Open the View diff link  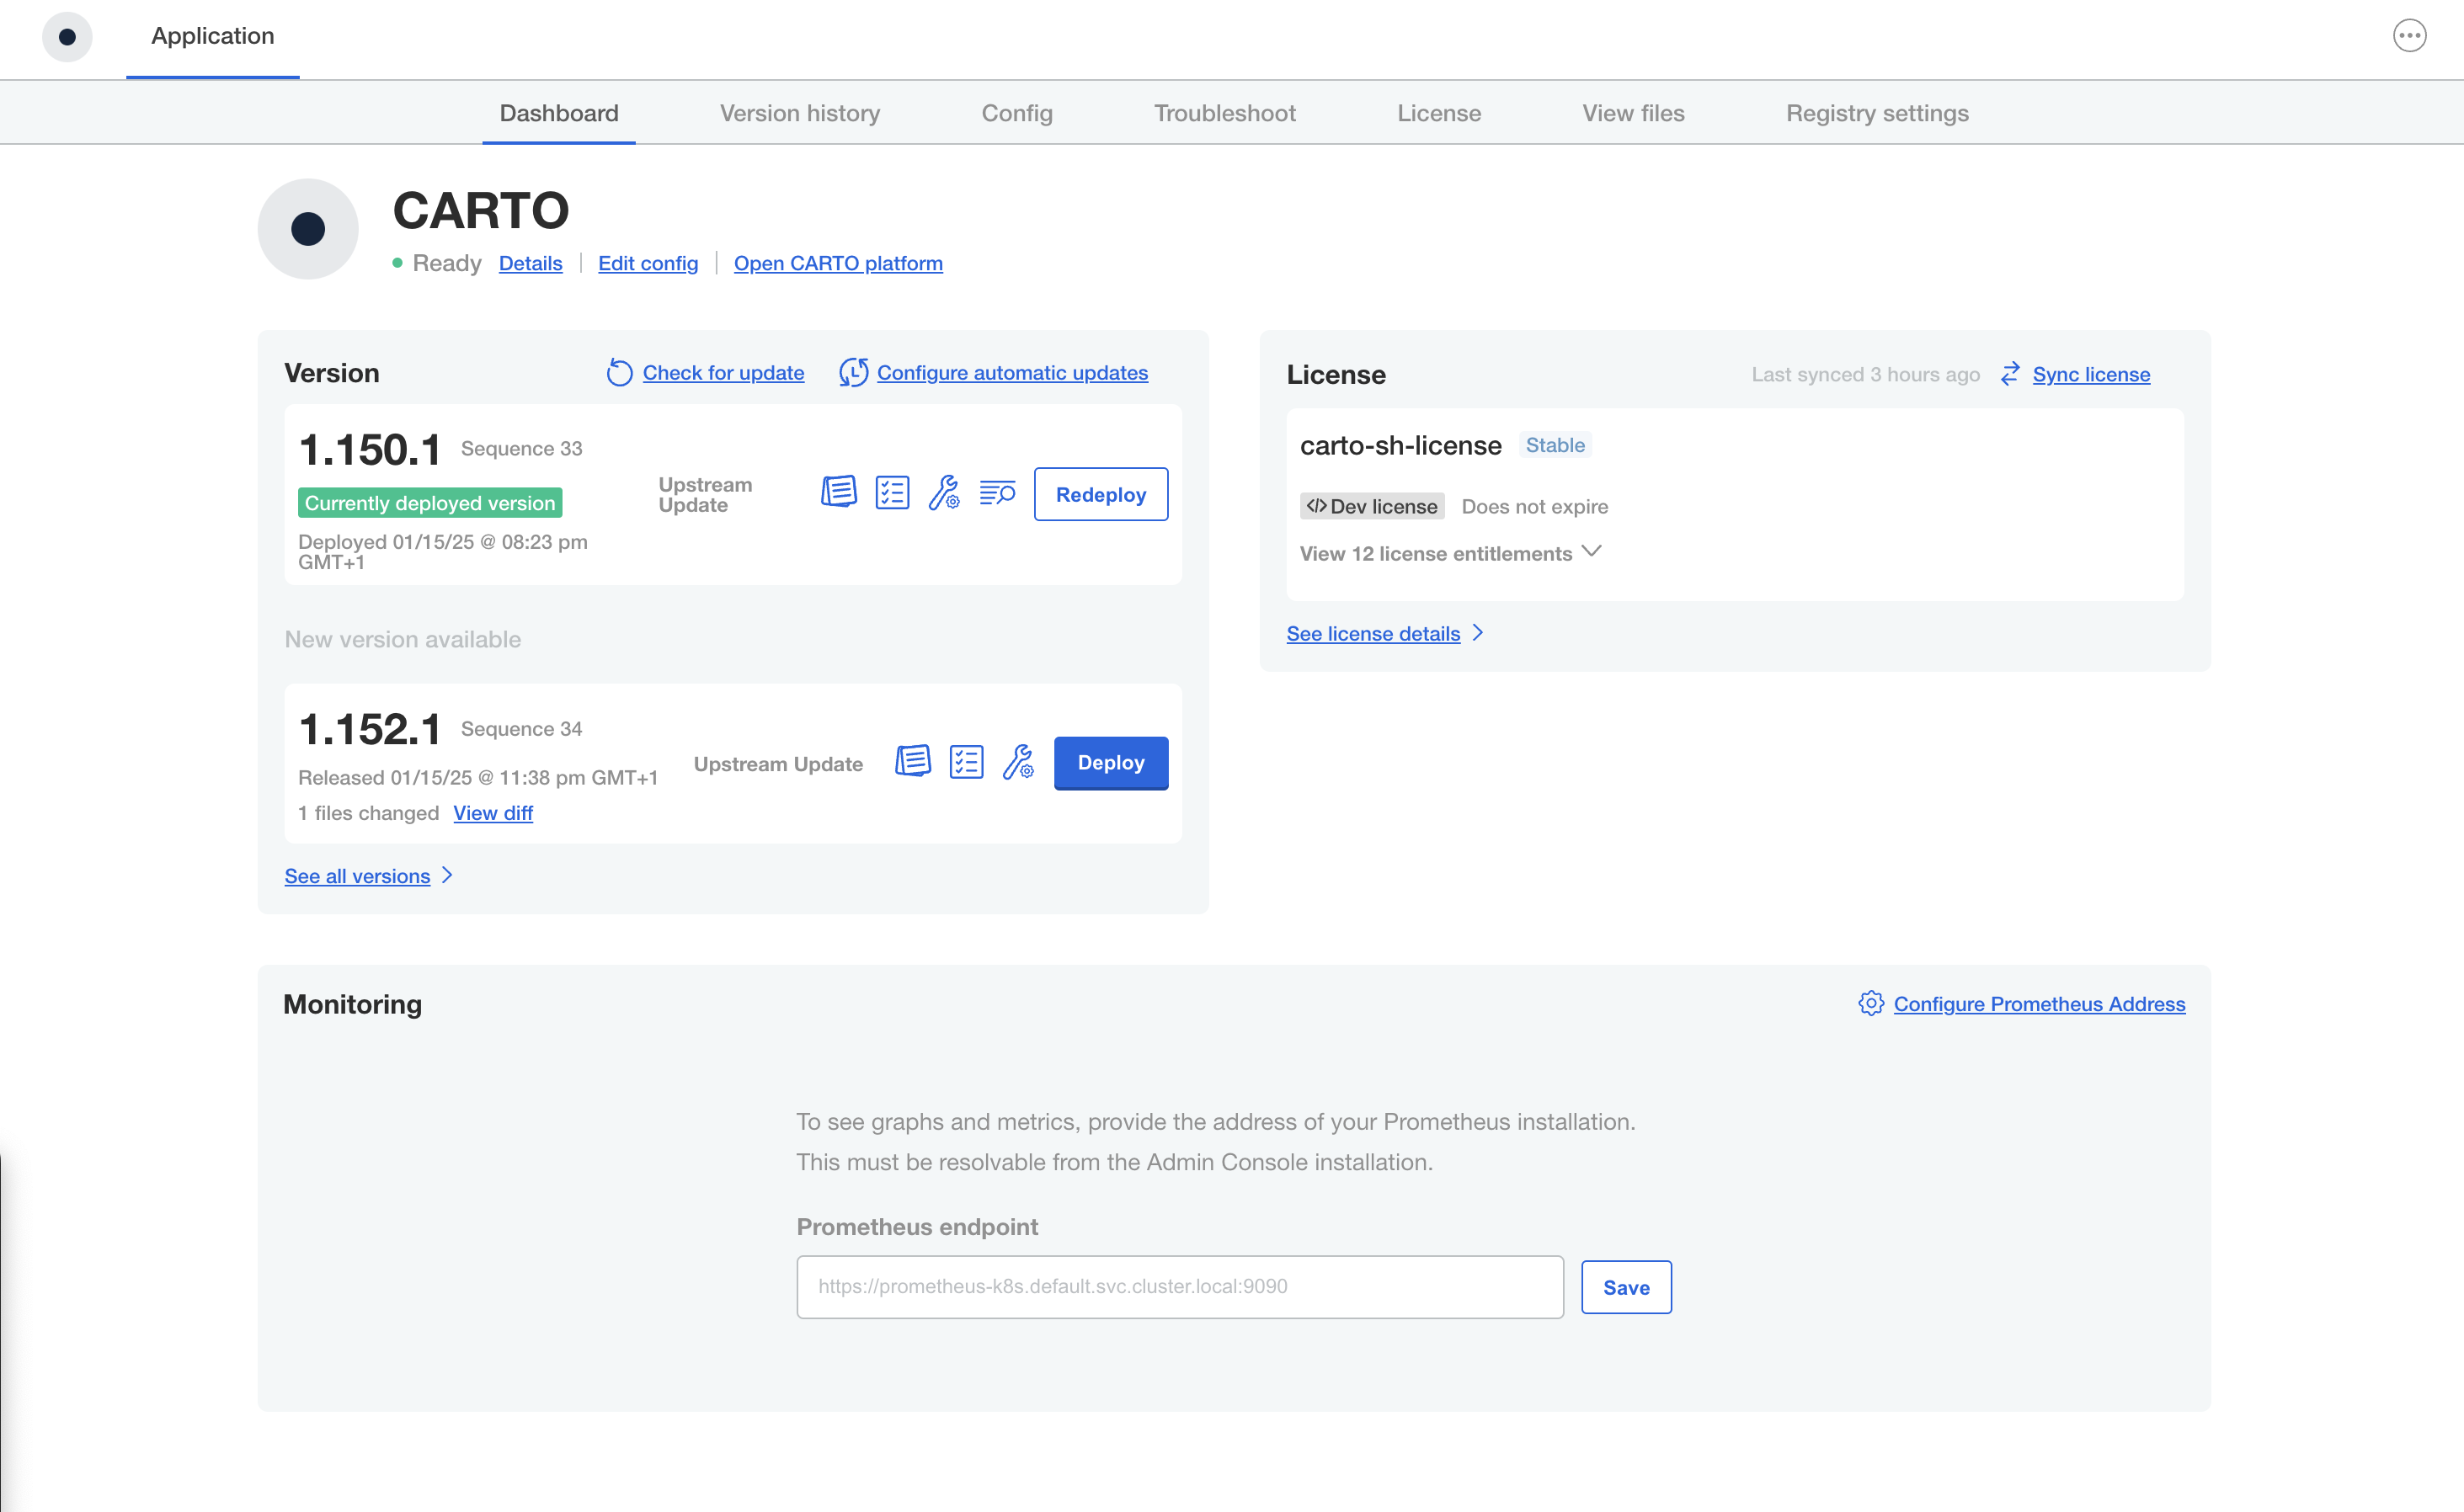[x=493, y=813]
